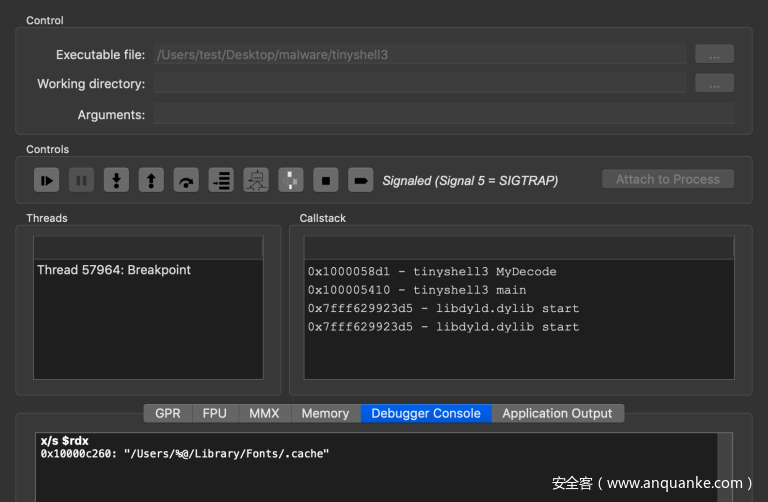Click the run-to-line list icon
The width and height of the screenshot is (768, 502).
pyautogui.click(x=221, y=180)
